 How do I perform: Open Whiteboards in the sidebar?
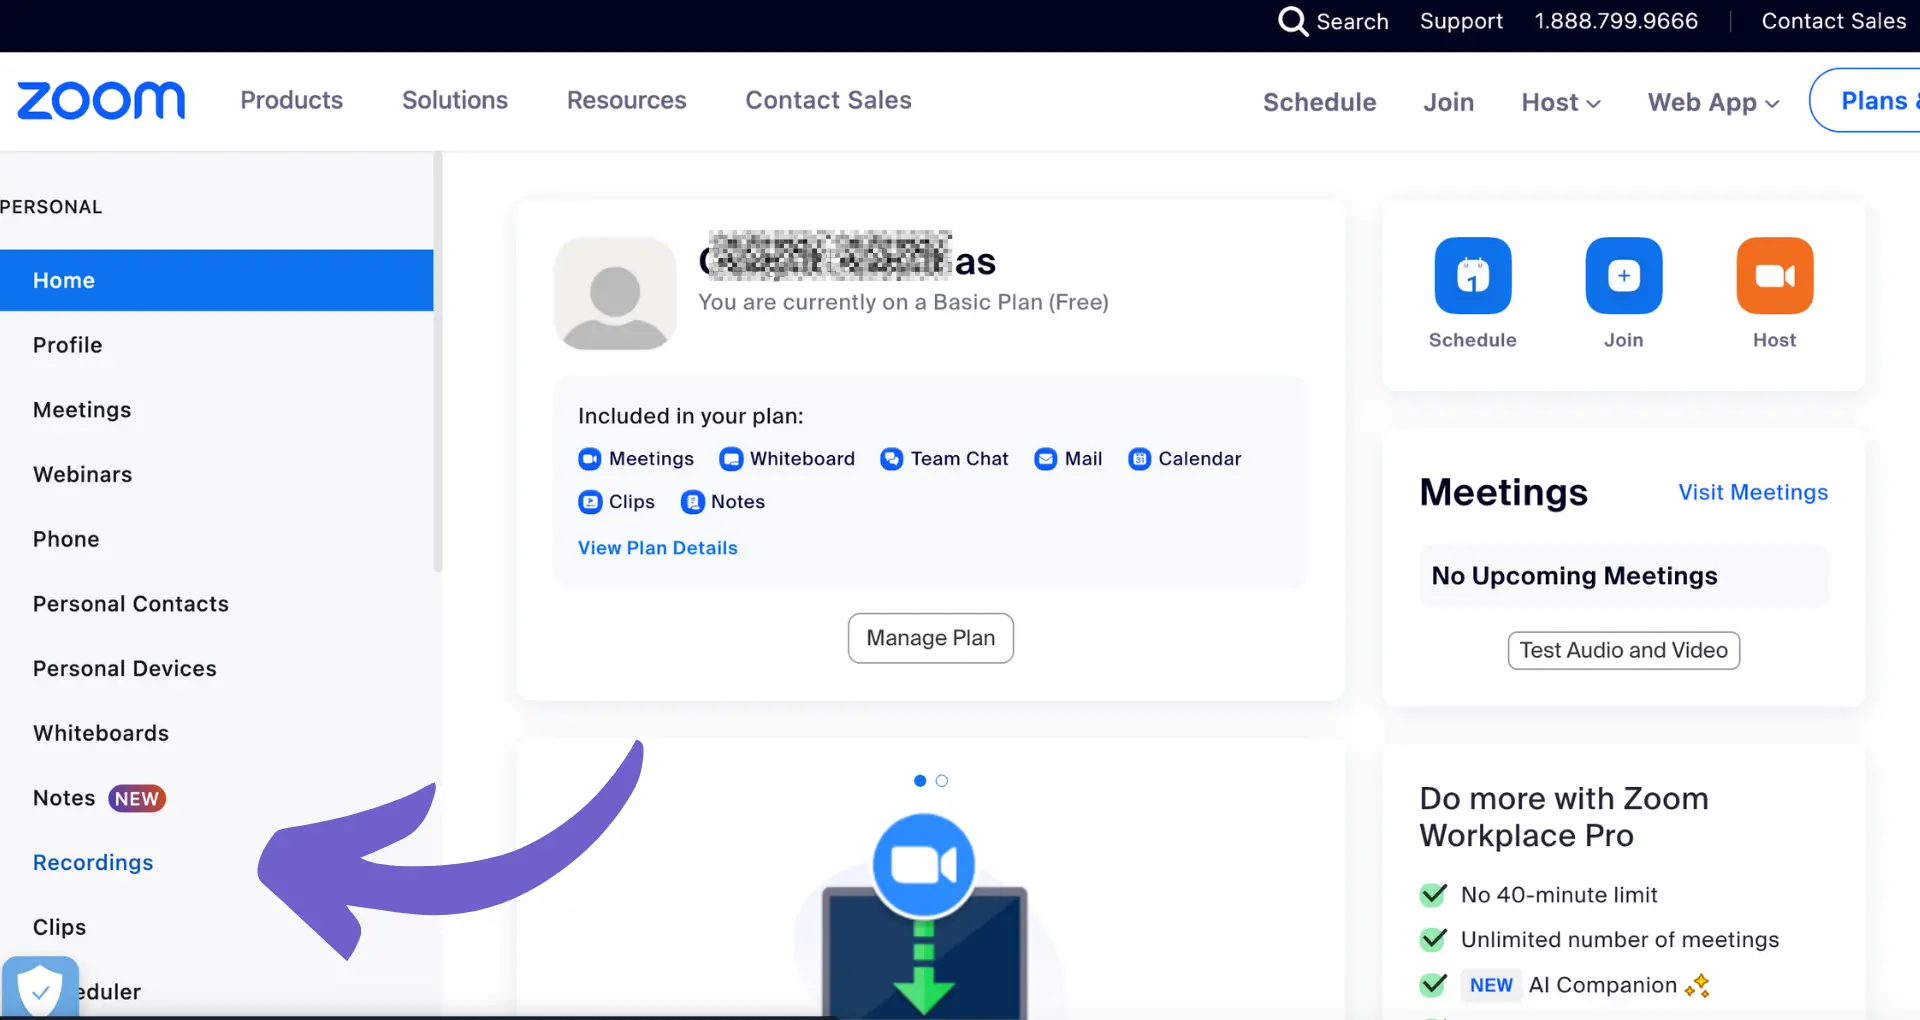[100, 733]
